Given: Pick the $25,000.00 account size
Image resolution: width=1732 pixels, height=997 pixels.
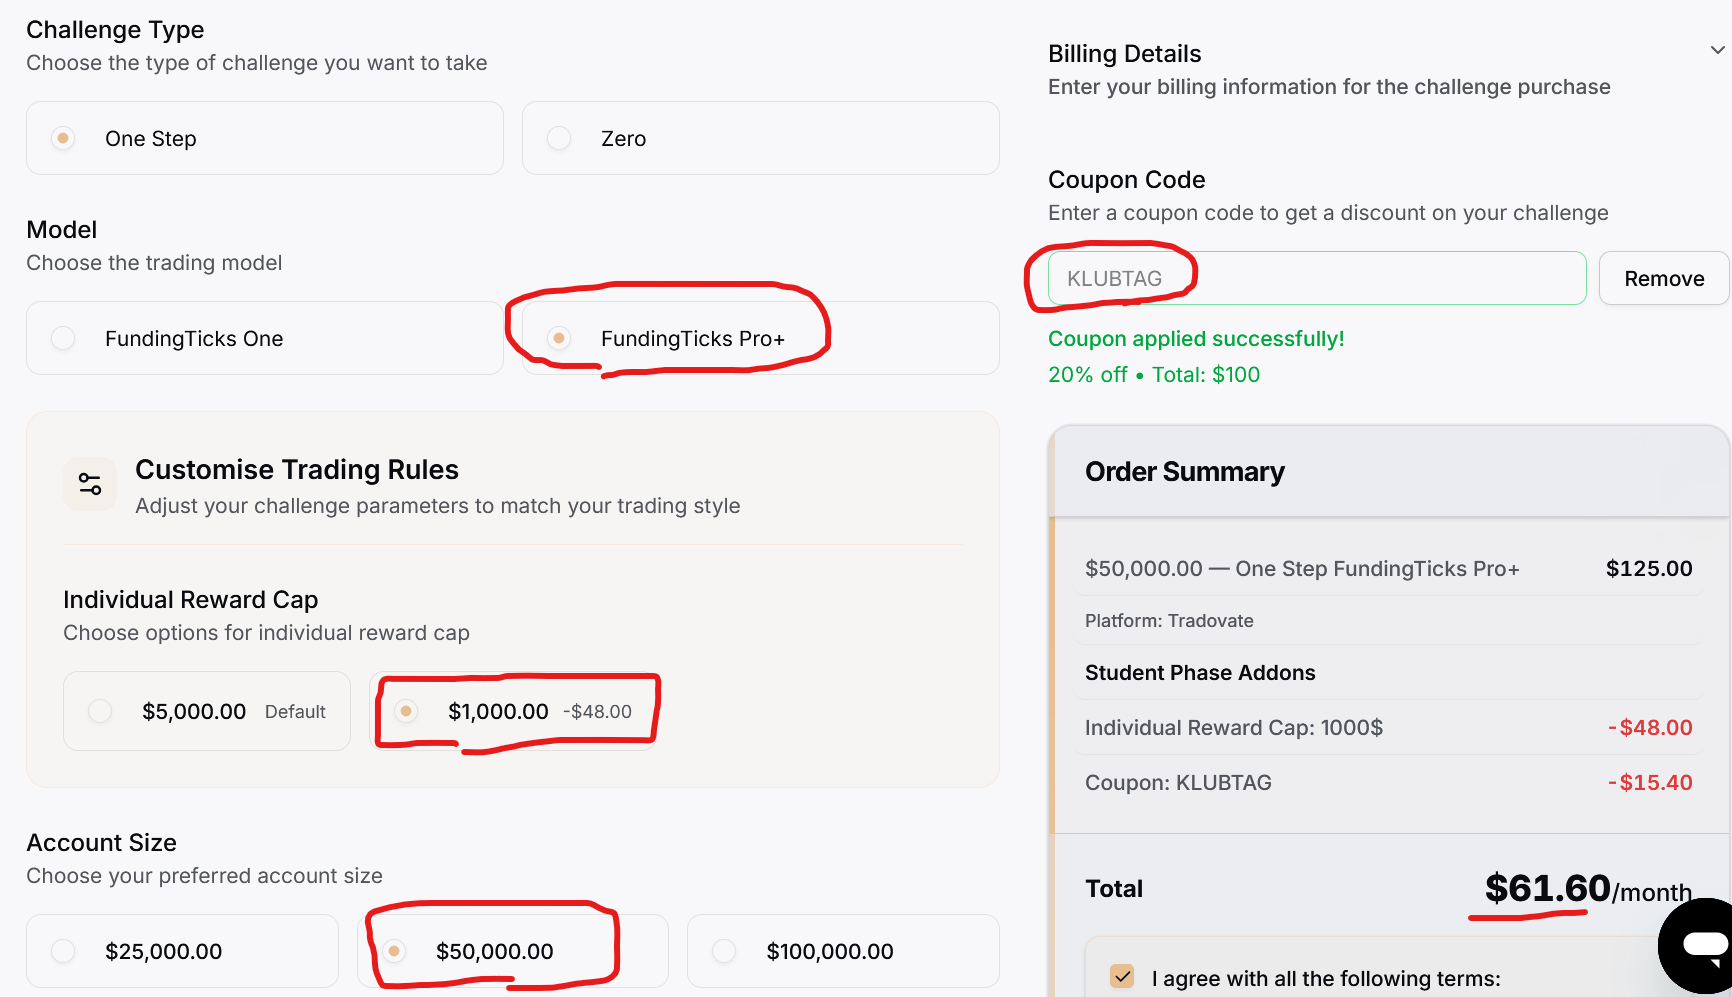Looking at the screenshot, I should pos(64,951).
